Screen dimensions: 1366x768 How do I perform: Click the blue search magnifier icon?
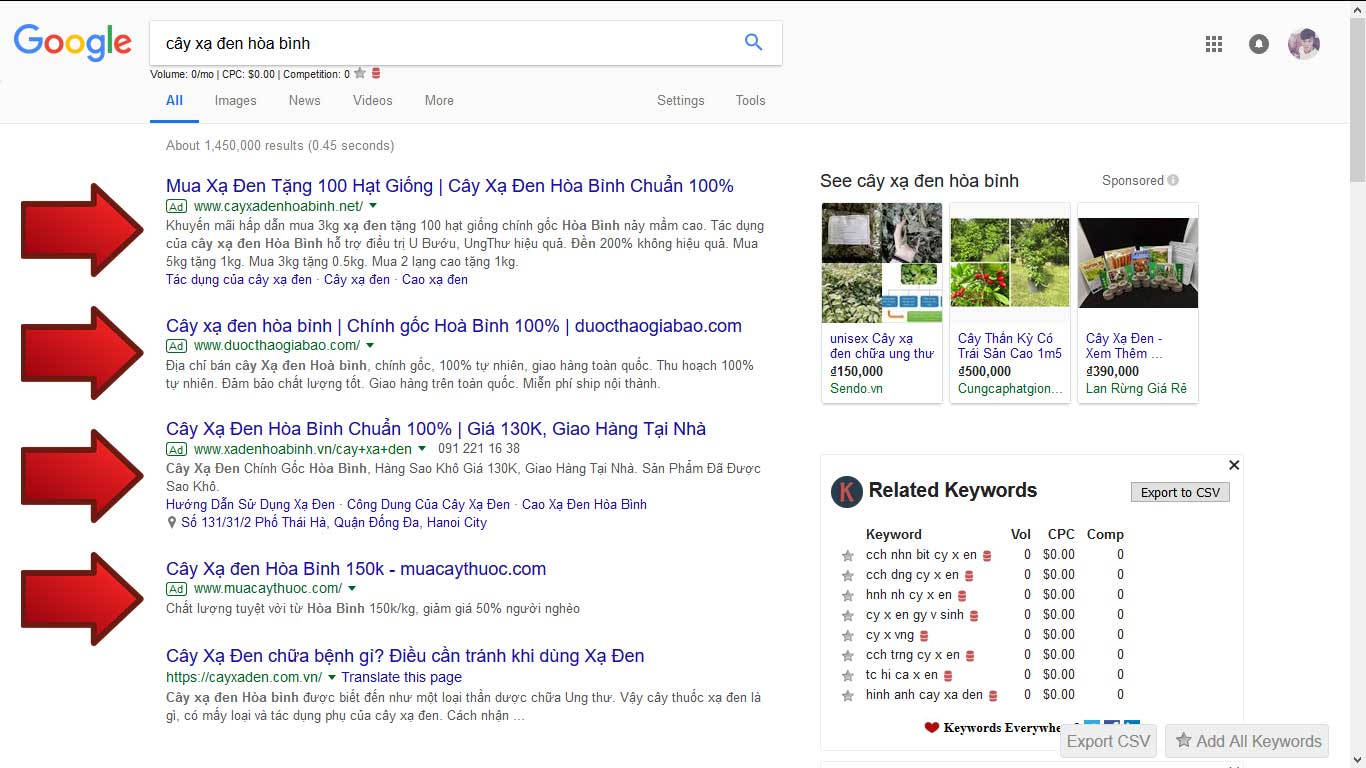click(754, 42)
